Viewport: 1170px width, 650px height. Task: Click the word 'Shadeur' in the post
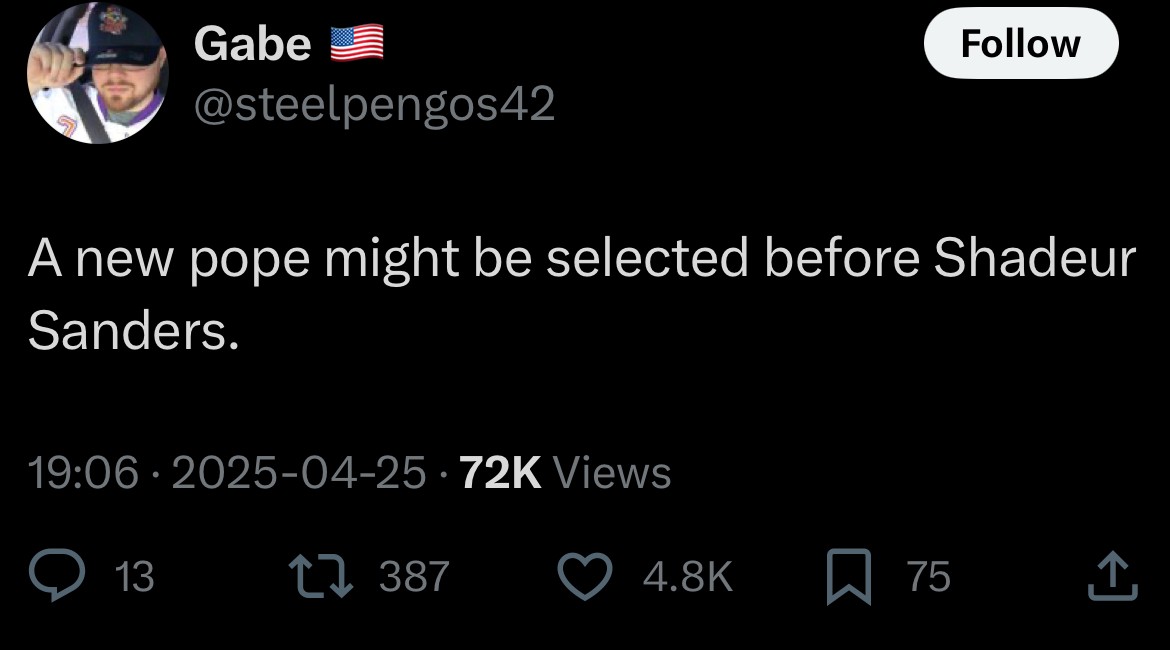point(1035,259)
